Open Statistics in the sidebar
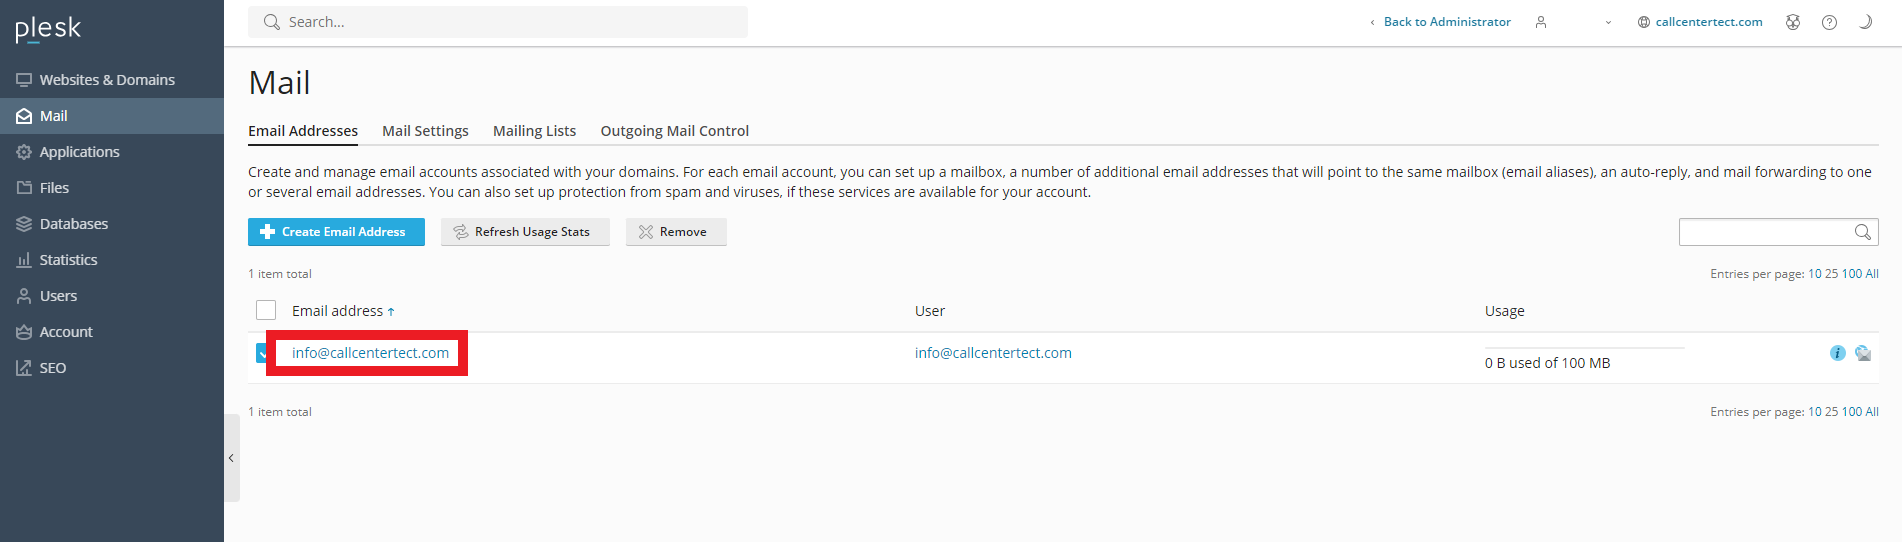The width and height of the screenshot is (1902, 542). click(68, 260)
